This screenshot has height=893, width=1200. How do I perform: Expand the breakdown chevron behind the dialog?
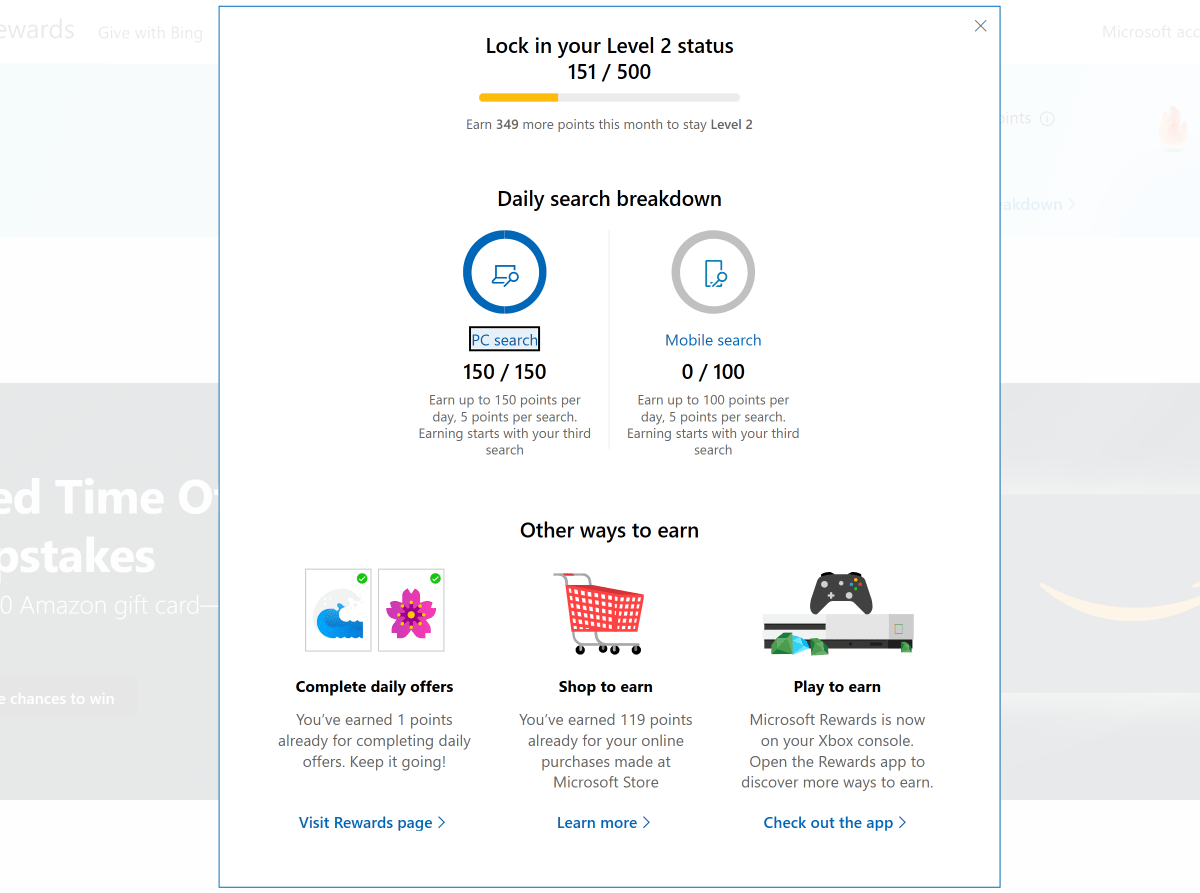tap(1072, 204)
